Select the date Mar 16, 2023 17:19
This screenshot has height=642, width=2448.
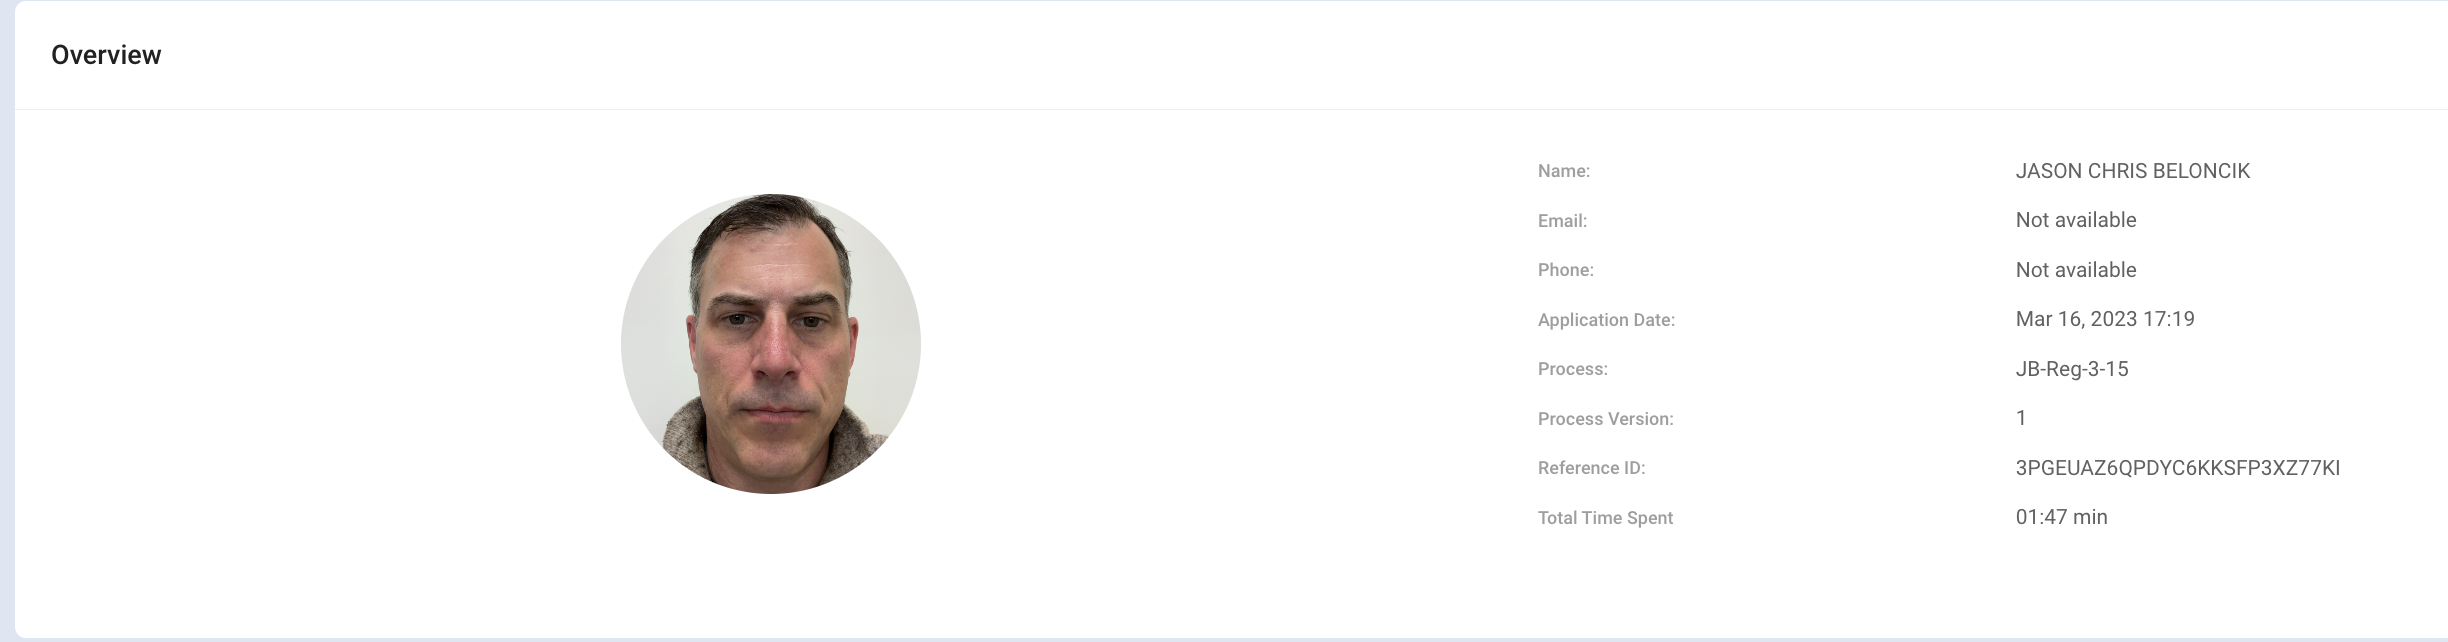[x=2104, y=319]
